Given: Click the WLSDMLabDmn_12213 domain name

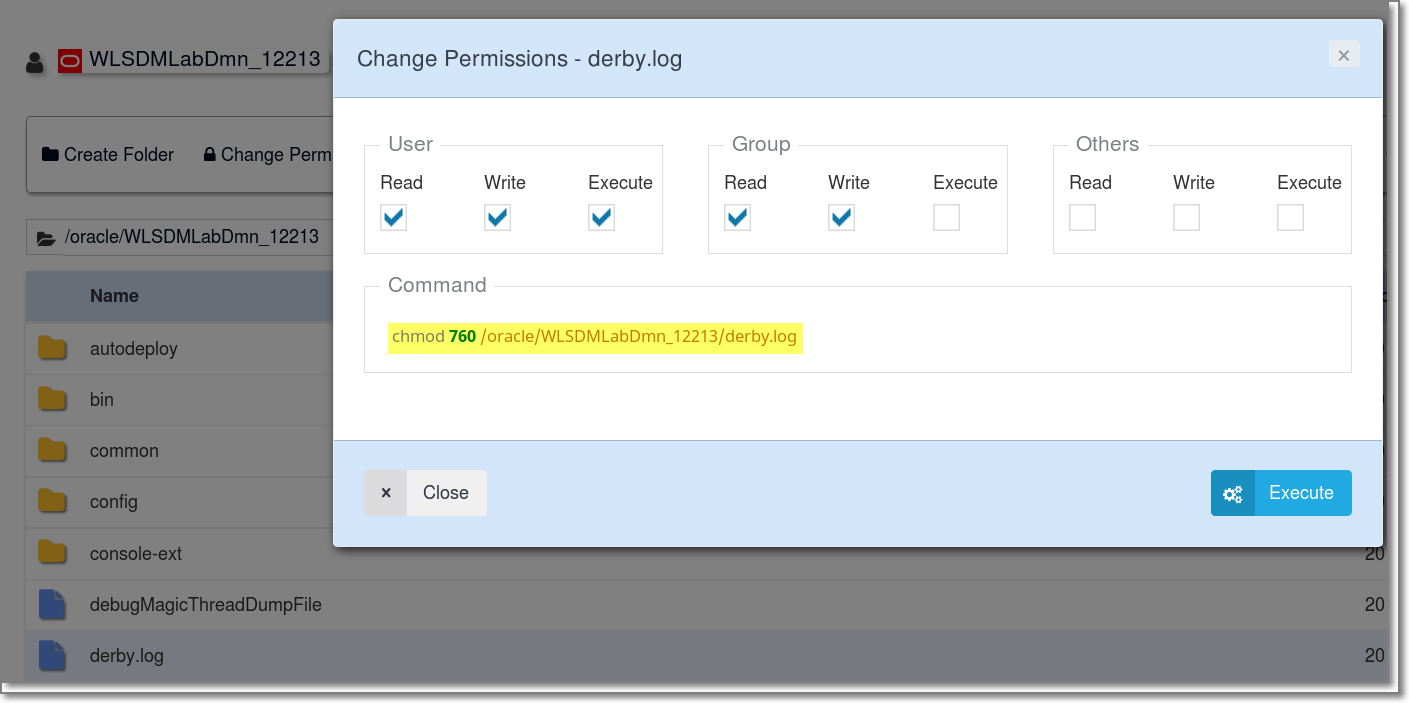Looking at the screenshot, I should pos(205,59).
